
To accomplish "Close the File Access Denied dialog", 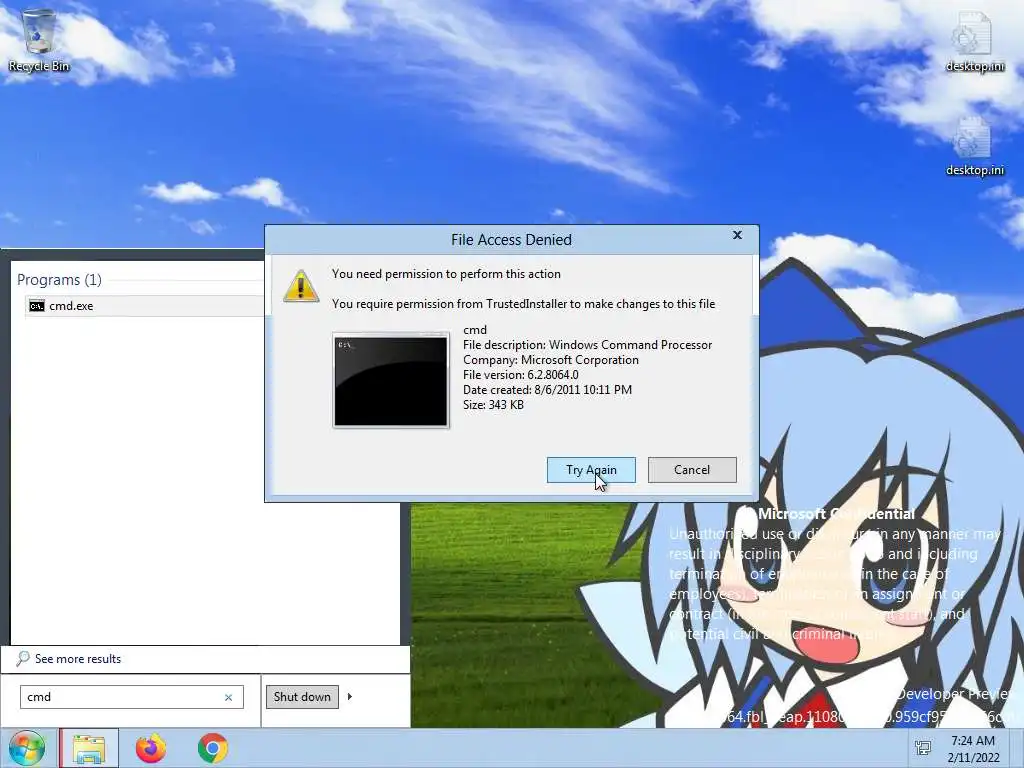I will pyautogui.click(x=737, y=235).
